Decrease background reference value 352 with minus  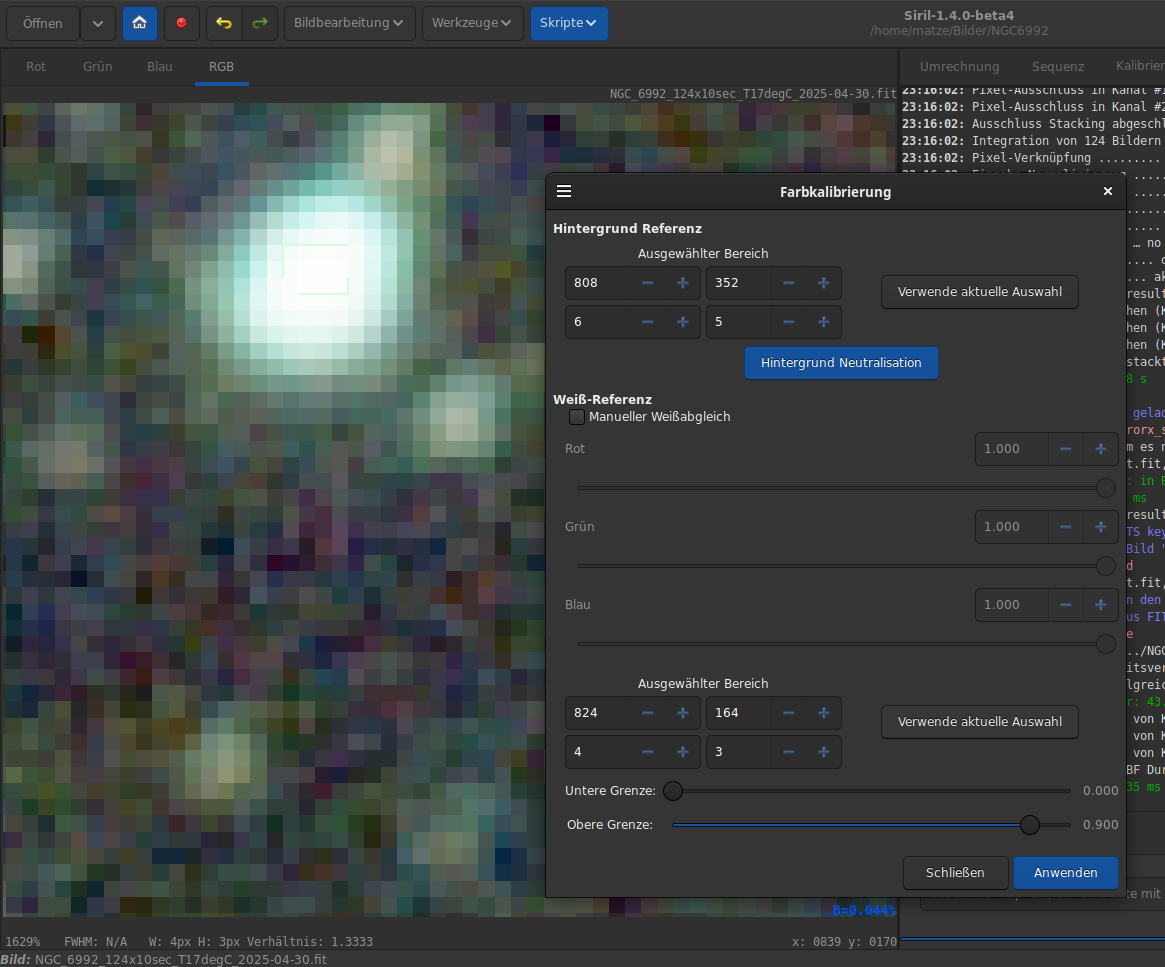coord(789,283)
